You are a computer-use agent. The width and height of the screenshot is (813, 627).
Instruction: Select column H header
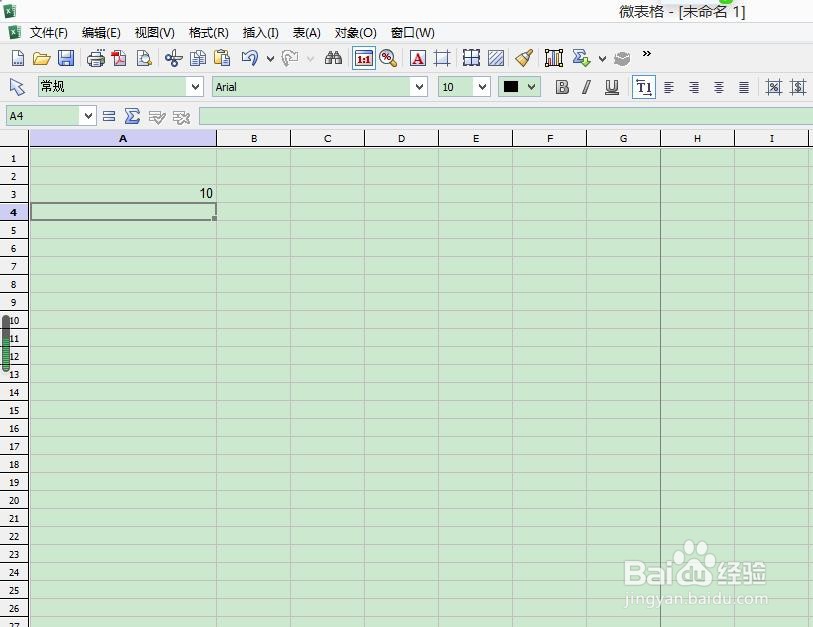click(697, 138)
